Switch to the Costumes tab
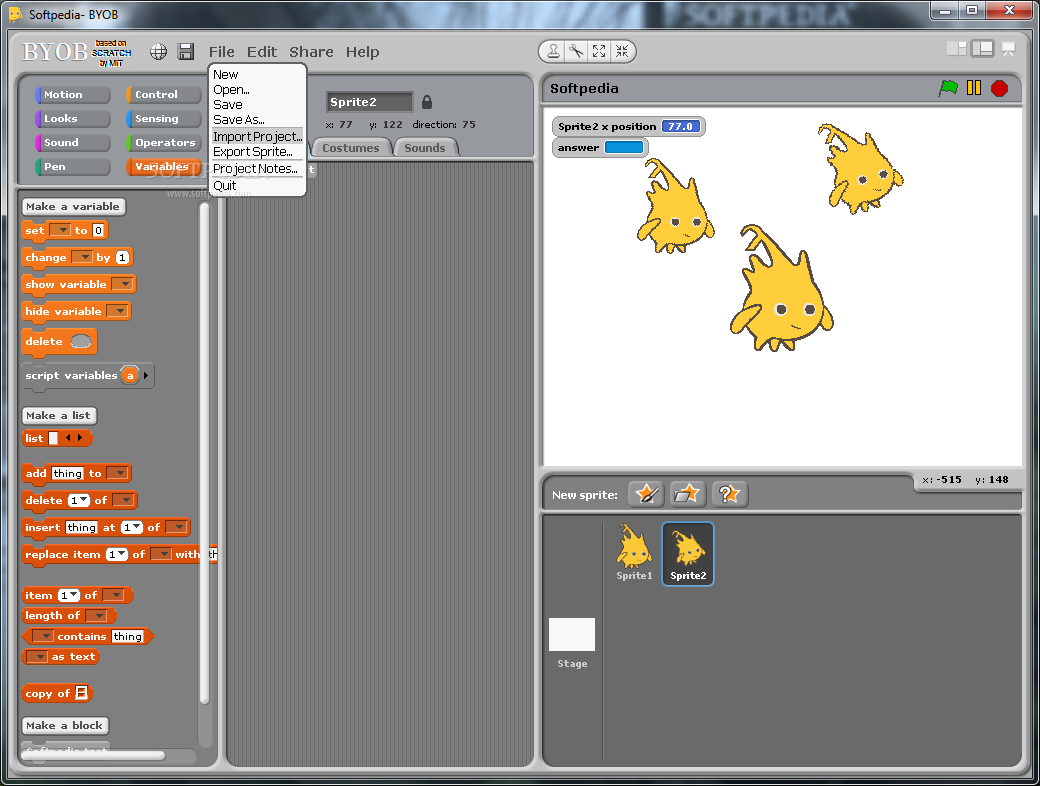The height and width of the screenshot is (786, 1040). 350,148
